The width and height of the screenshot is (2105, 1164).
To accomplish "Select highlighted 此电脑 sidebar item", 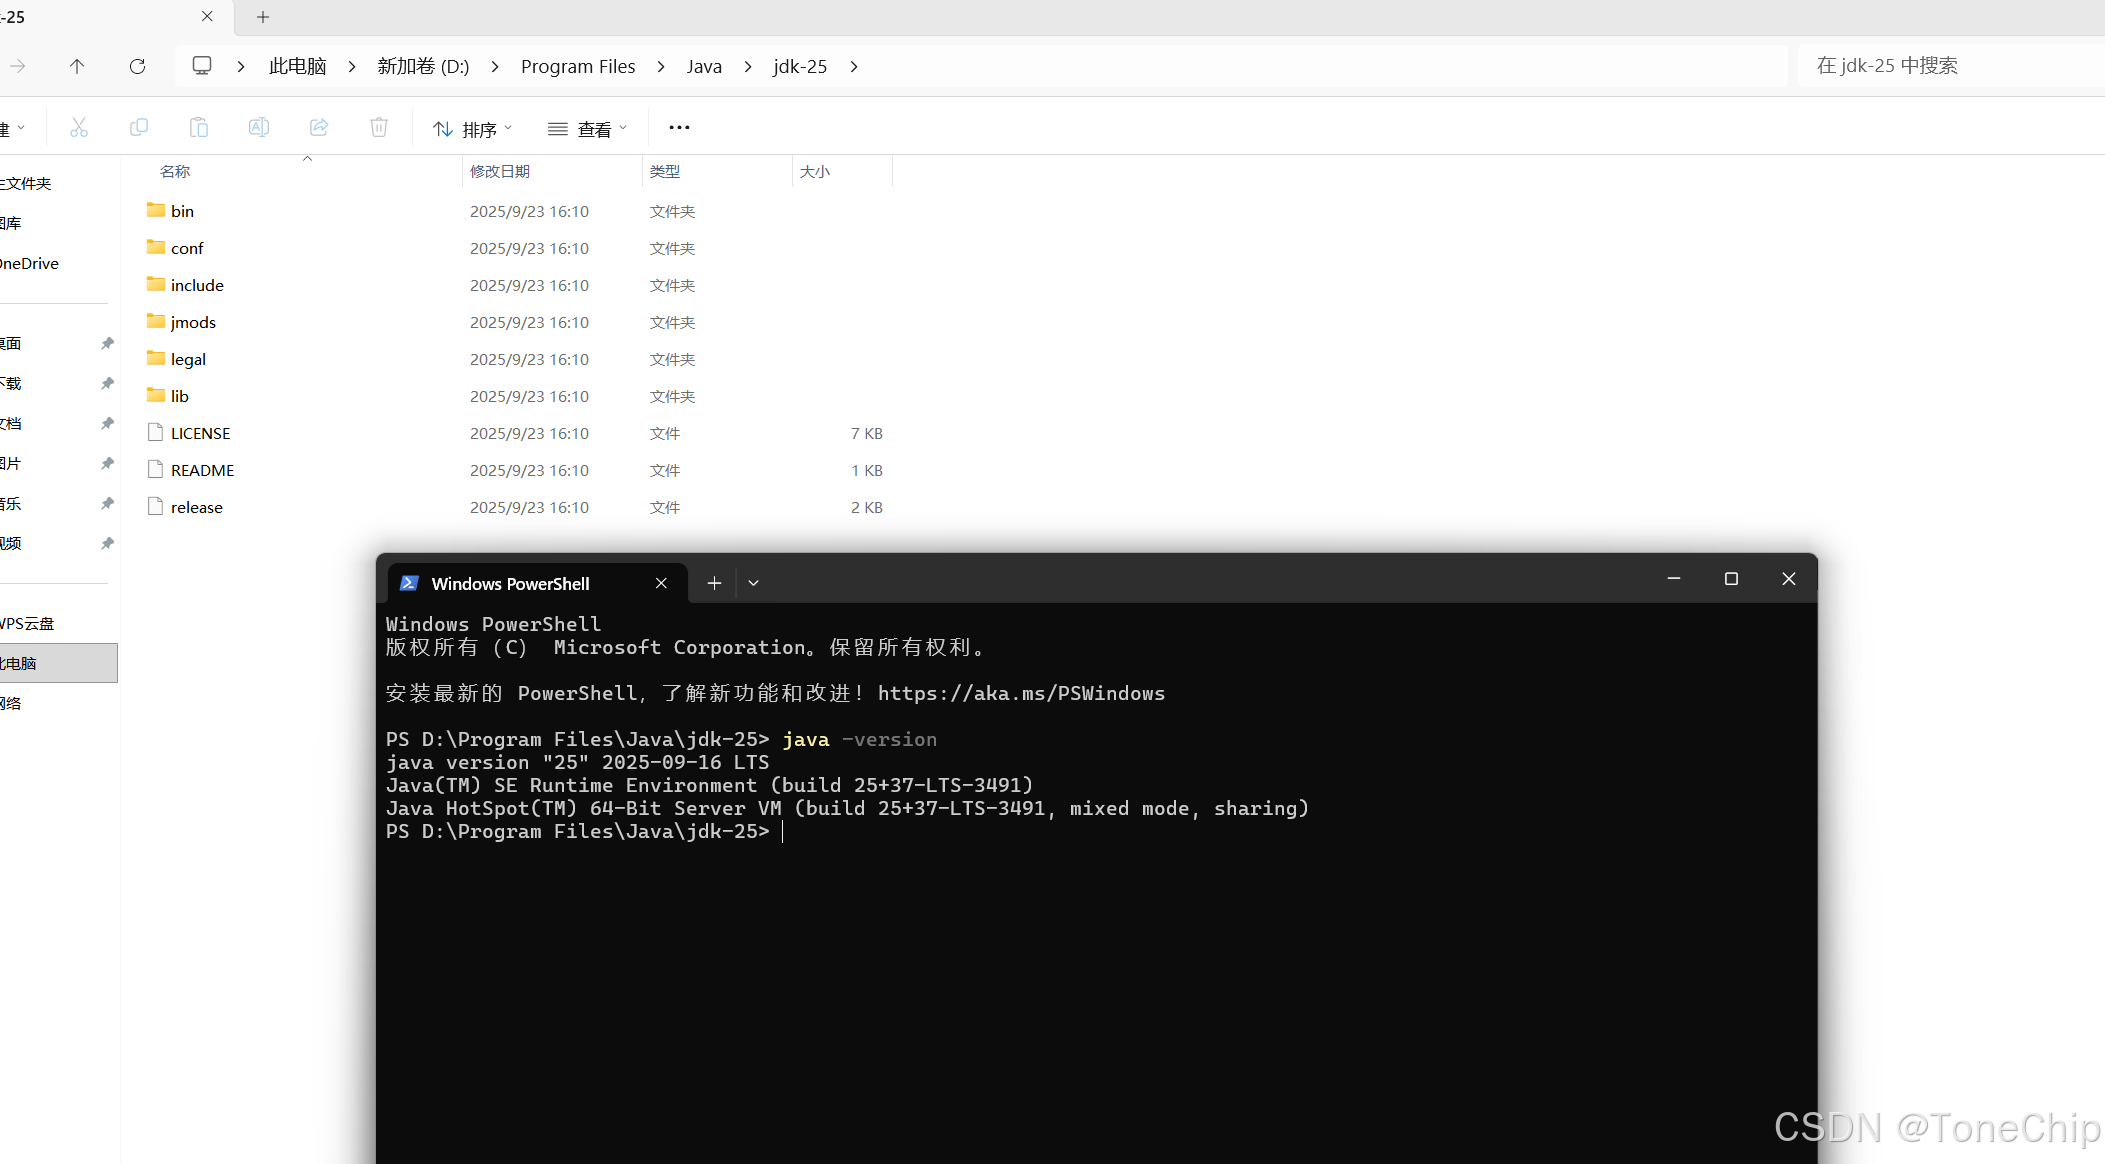I will pyautogui.click(x=58, y=663).
